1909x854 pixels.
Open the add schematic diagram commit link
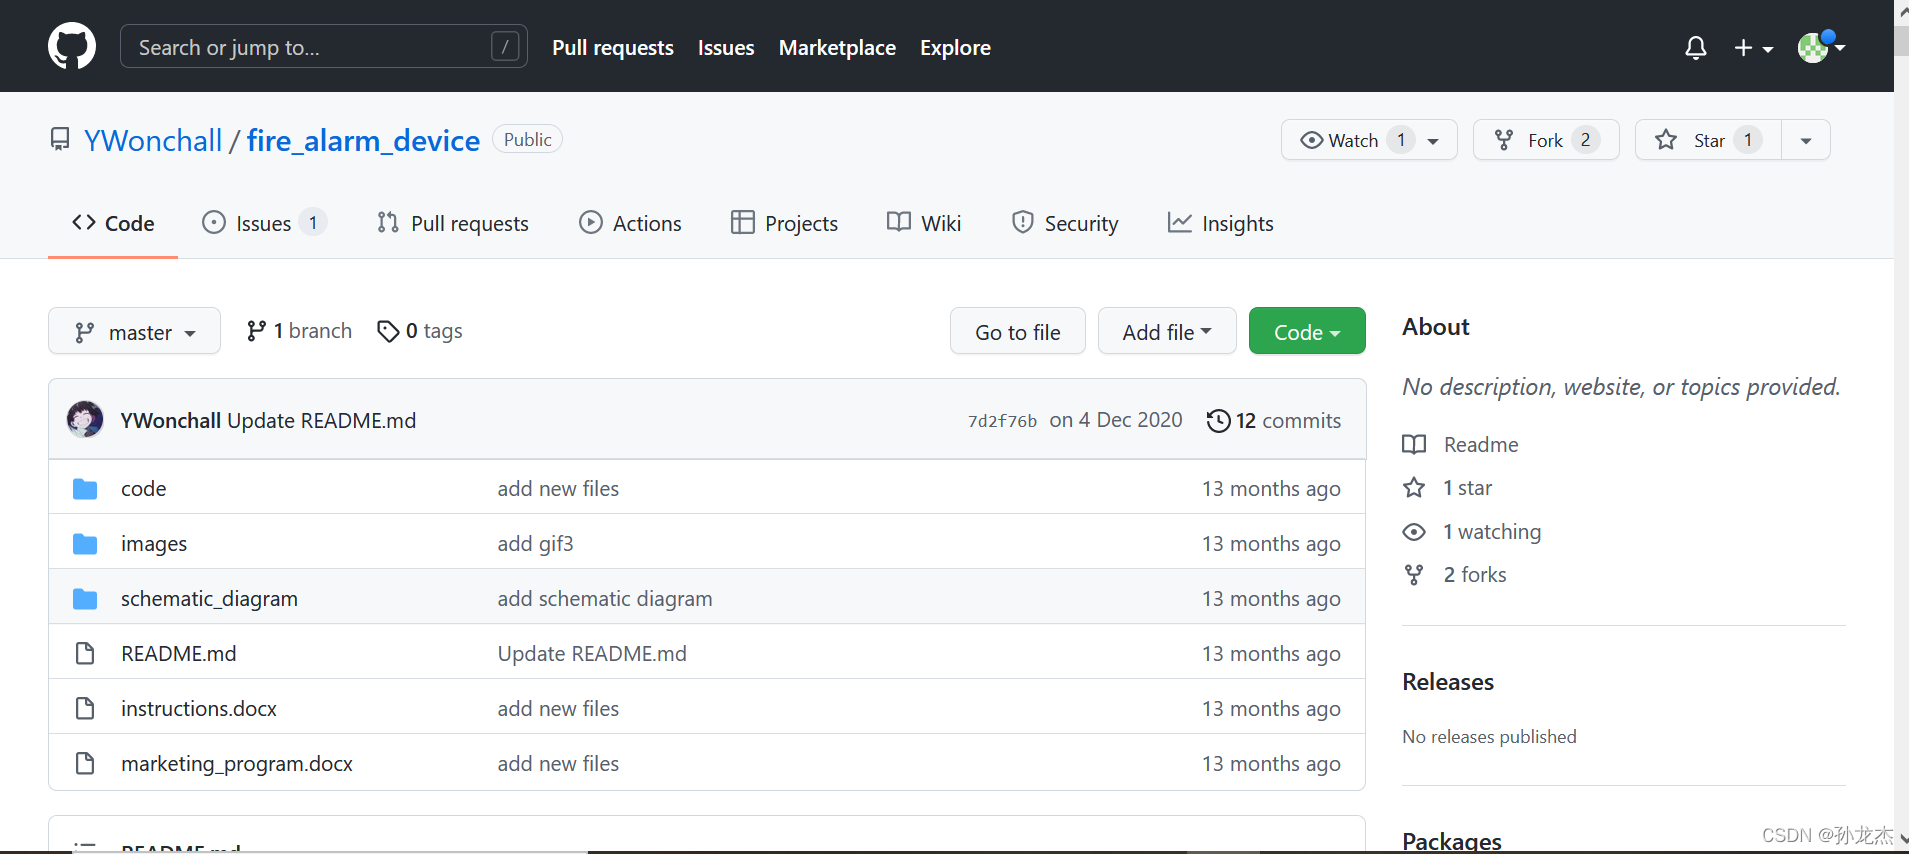[x=605, y=599]
